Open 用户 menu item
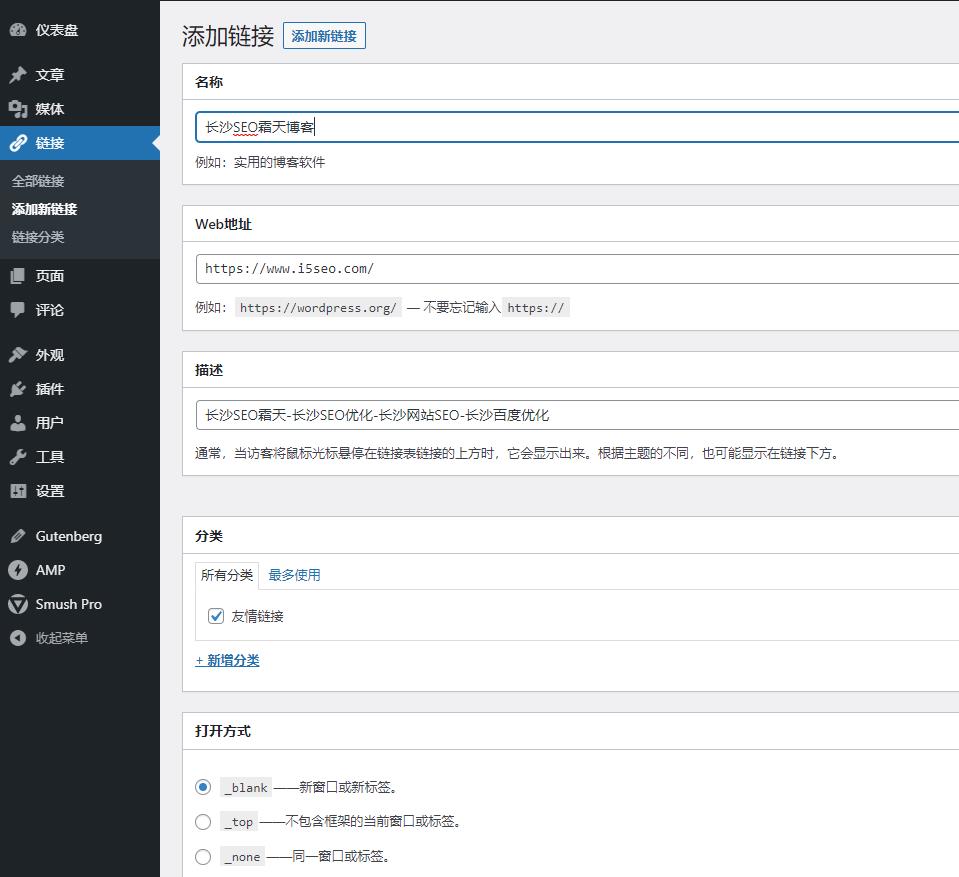Image resolution: width=959 pixels, height=877 pixels. click(50, 423)
